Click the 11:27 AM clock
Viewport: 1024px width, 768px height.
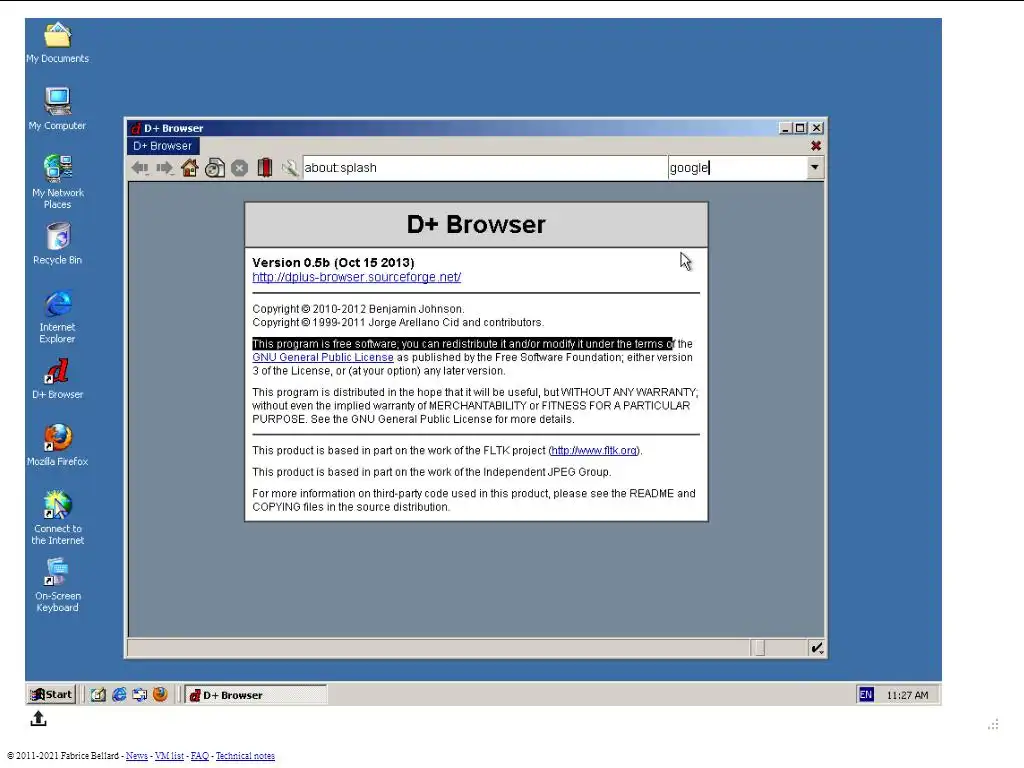point(907,696)
